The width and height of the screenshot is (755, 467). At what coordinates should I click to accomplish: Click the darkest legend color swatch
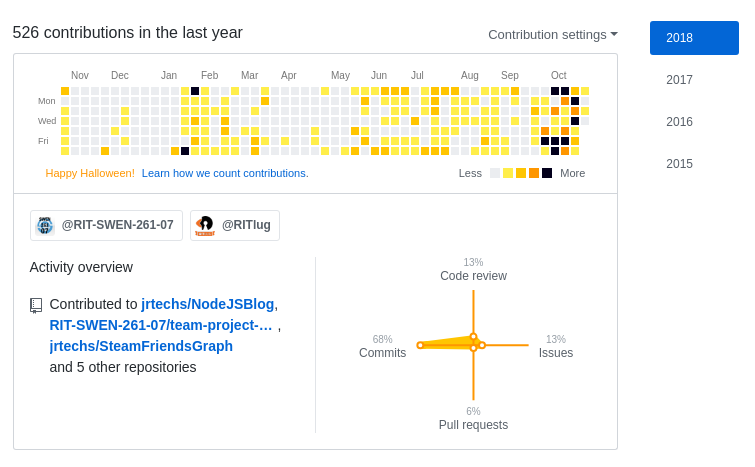coord(547,173)
